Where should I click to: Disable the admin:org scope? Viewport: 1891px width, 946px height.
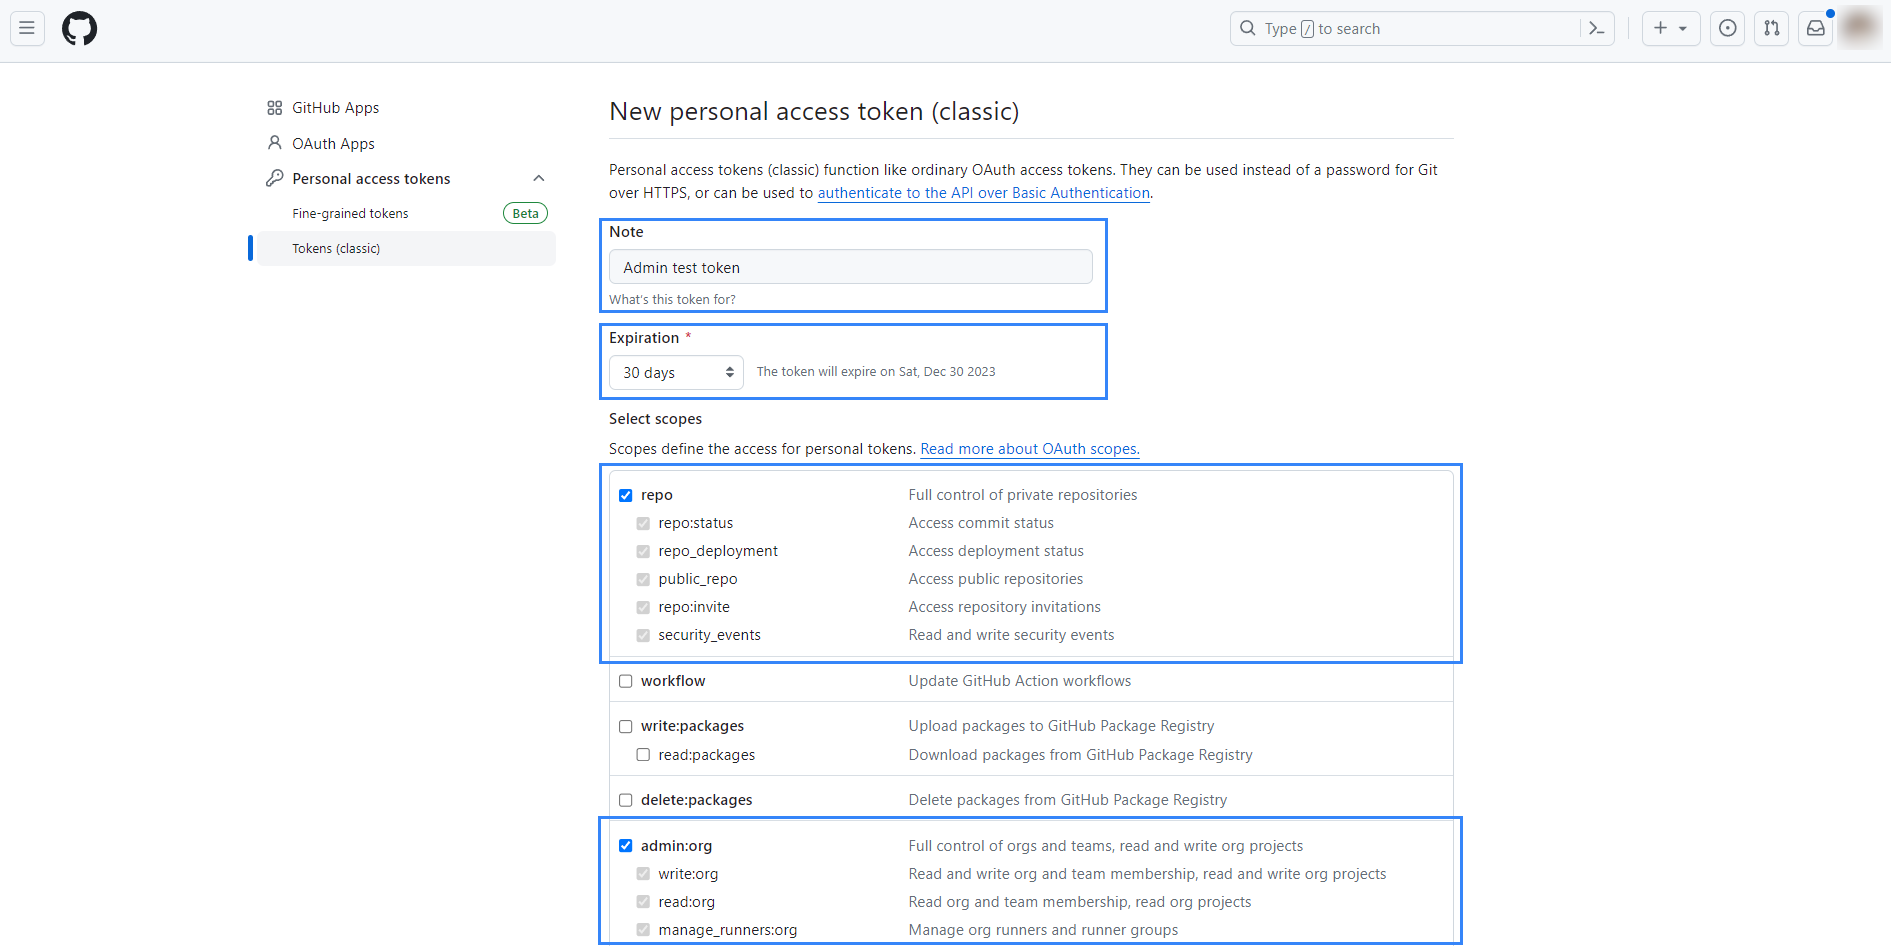(x=626, y=845)
